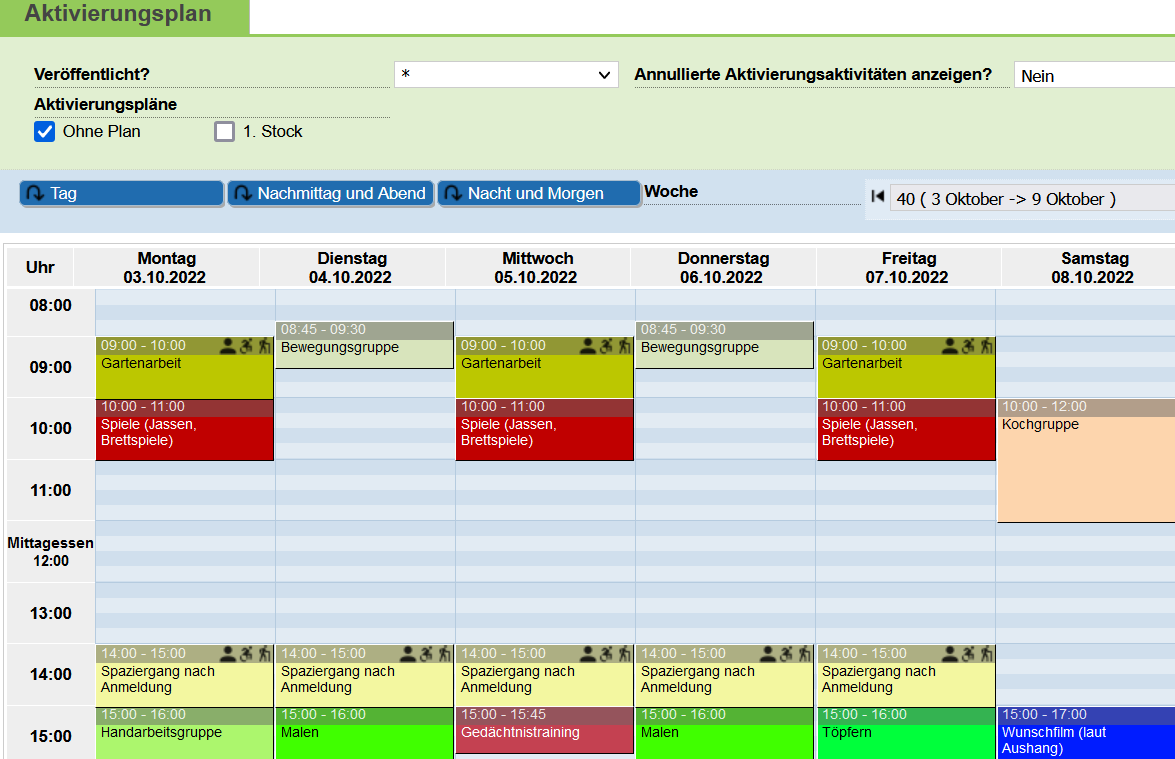Open Friday Spiele (Jassen, Brettspiele) event
The image size is (1175, 759).
pyautogui.click(x=906, y=429)
